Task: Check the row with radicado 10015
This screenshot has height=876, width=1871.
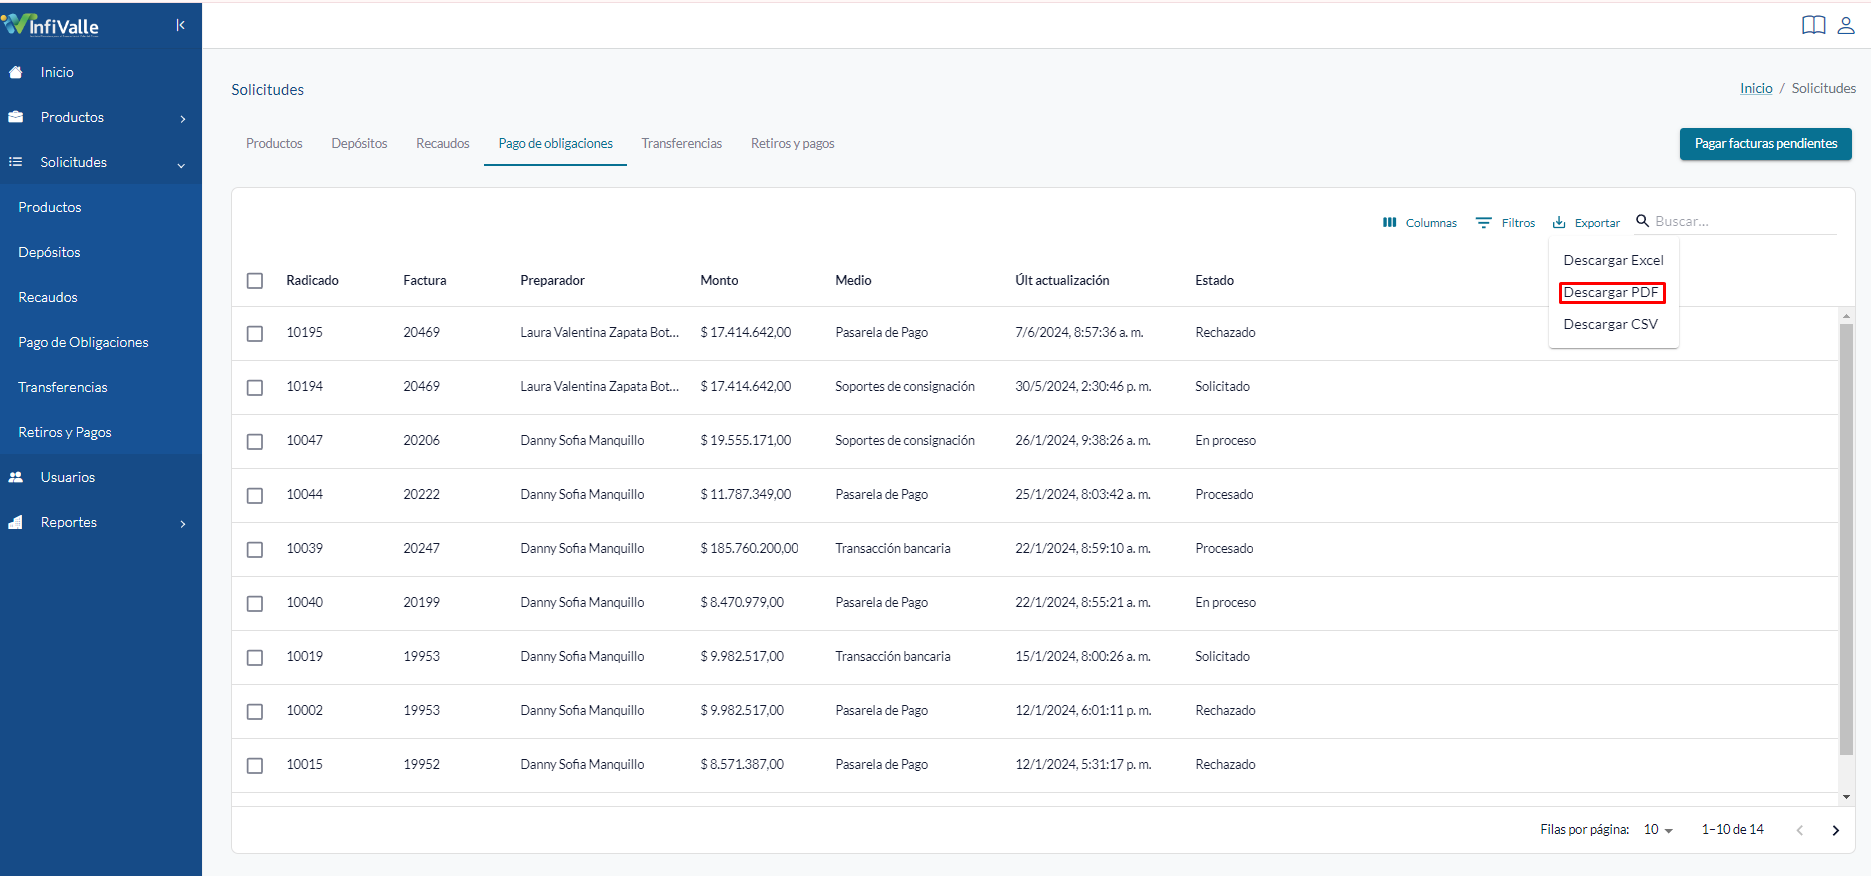Action: 255,765
